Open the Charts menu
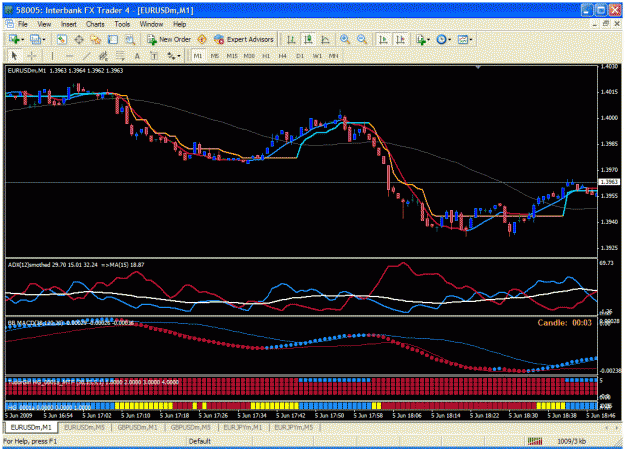The height and width of the screenshot is (449, 625). click(x=95, y=24)
